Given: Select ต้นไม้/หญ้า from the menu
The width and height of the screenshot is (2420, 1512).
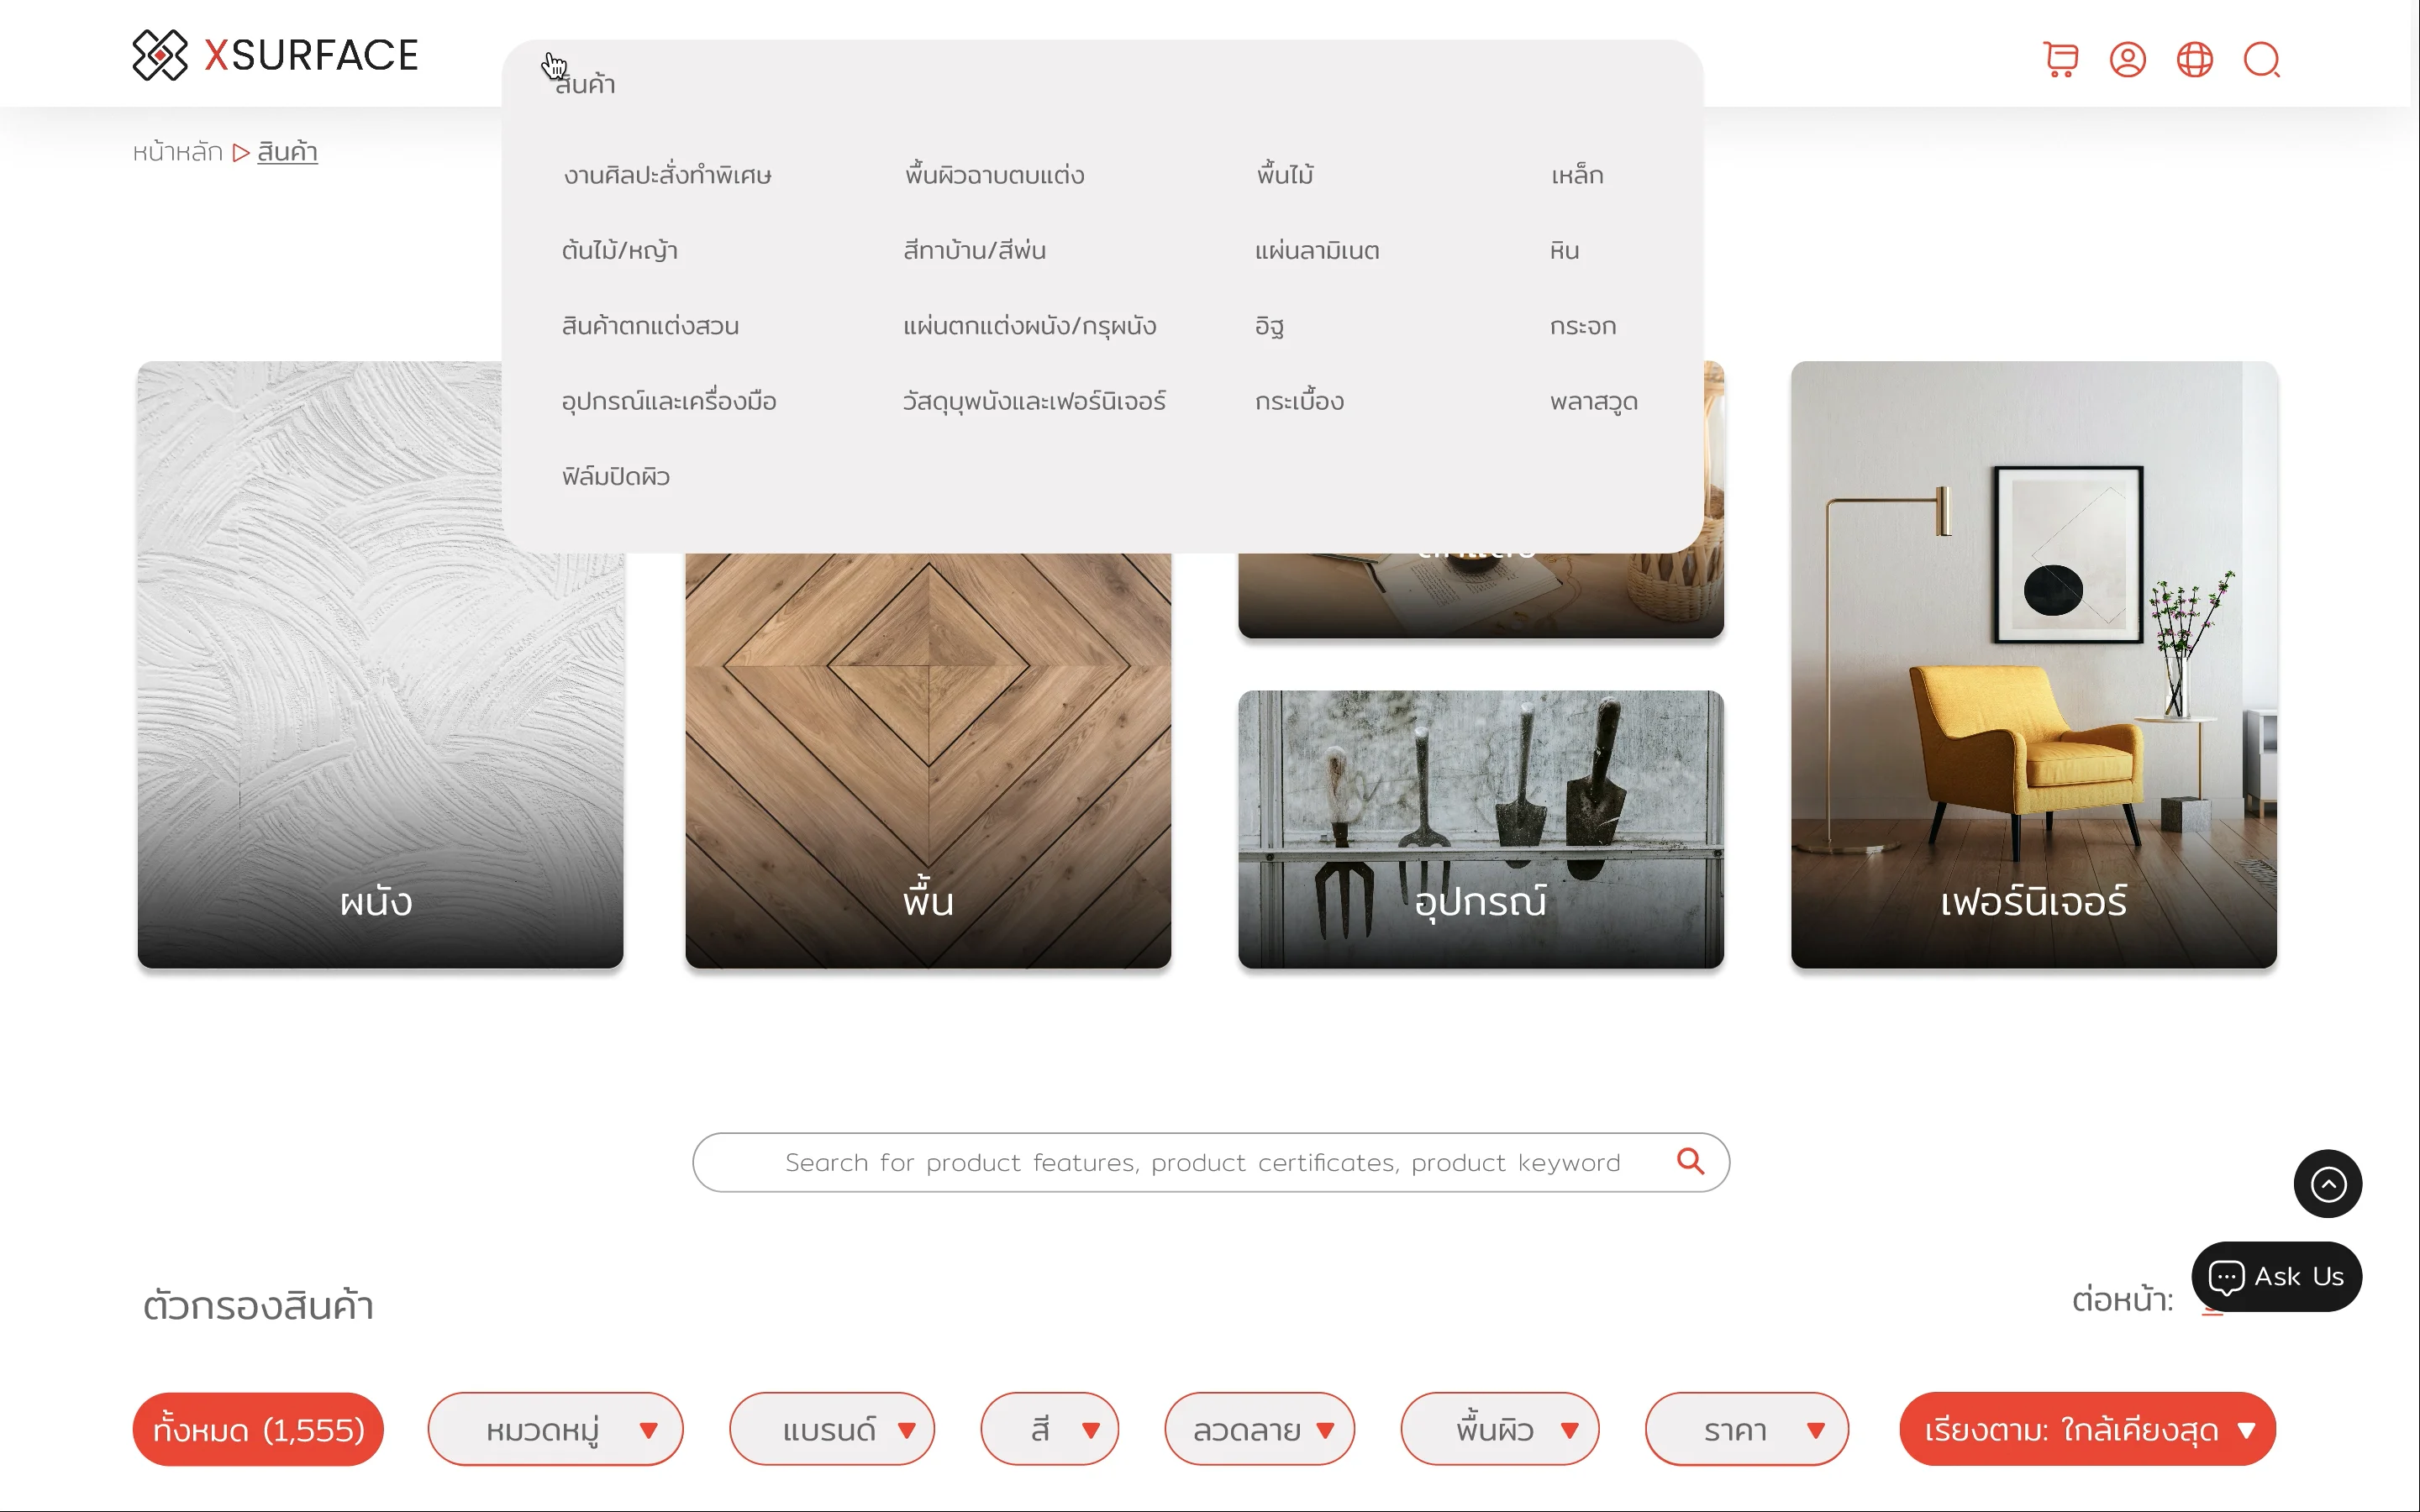Looking at the screenshot, I should pyautogui.click(x=619, y=250).
